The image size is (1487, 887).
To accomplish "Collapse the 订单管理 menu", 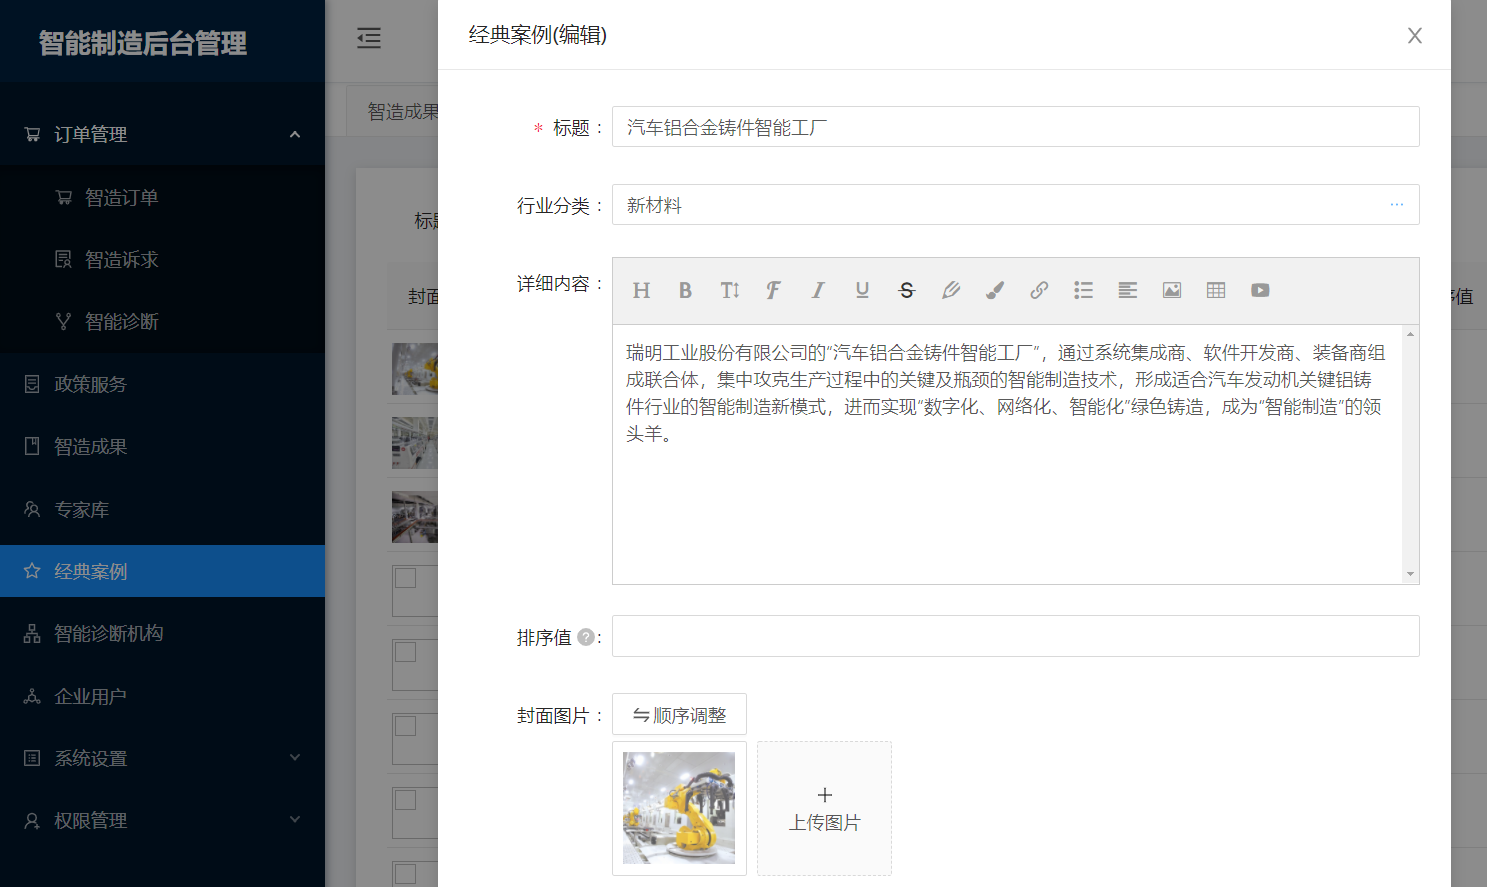I will pos(162,134).
